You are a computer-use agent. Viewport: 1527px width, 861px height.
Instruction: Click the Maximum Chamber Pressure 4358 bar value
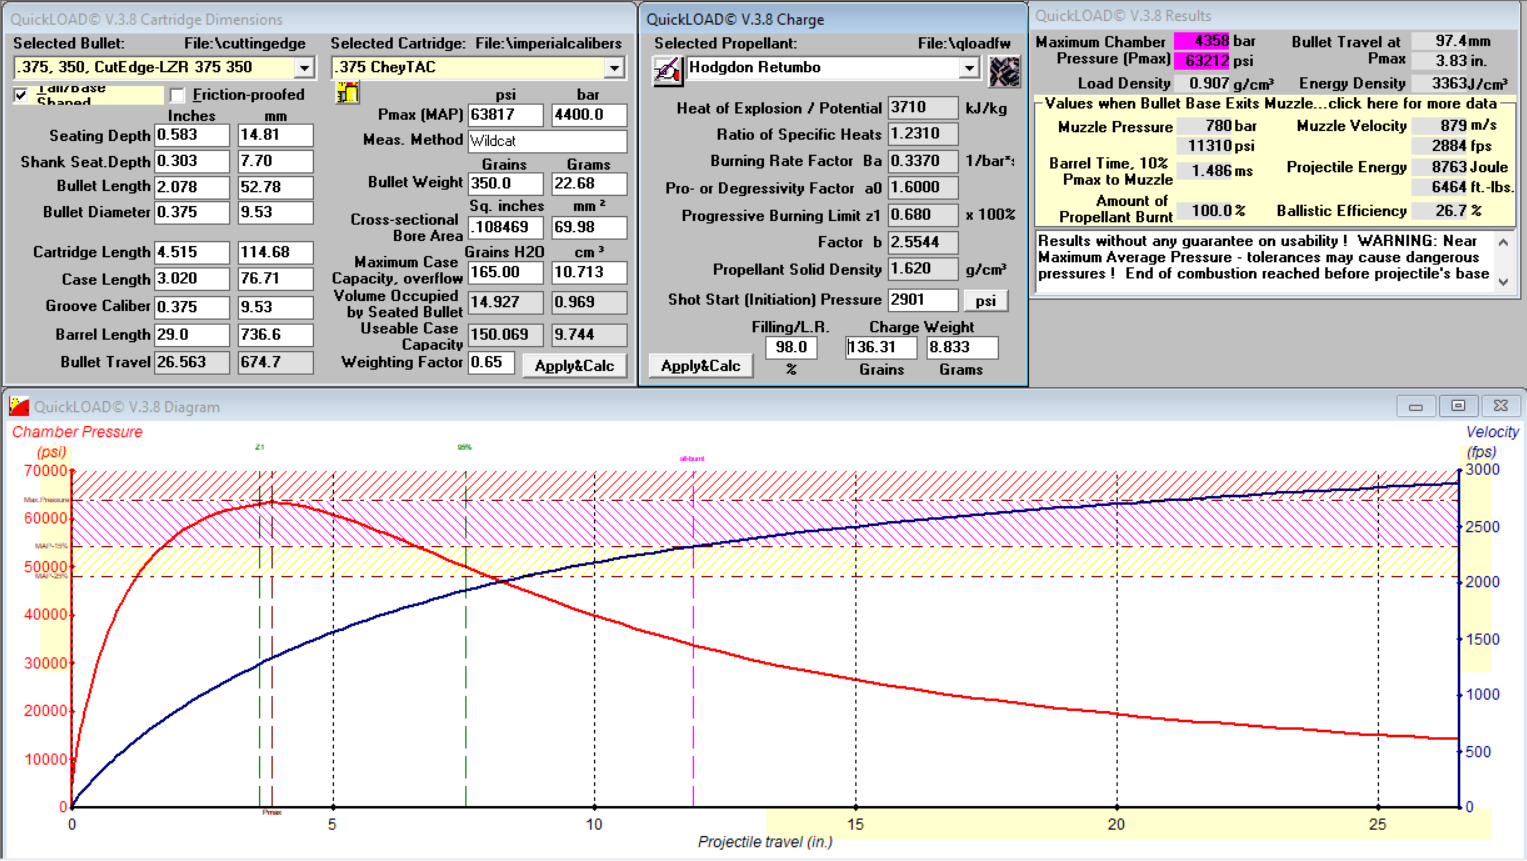point(1202,41)
